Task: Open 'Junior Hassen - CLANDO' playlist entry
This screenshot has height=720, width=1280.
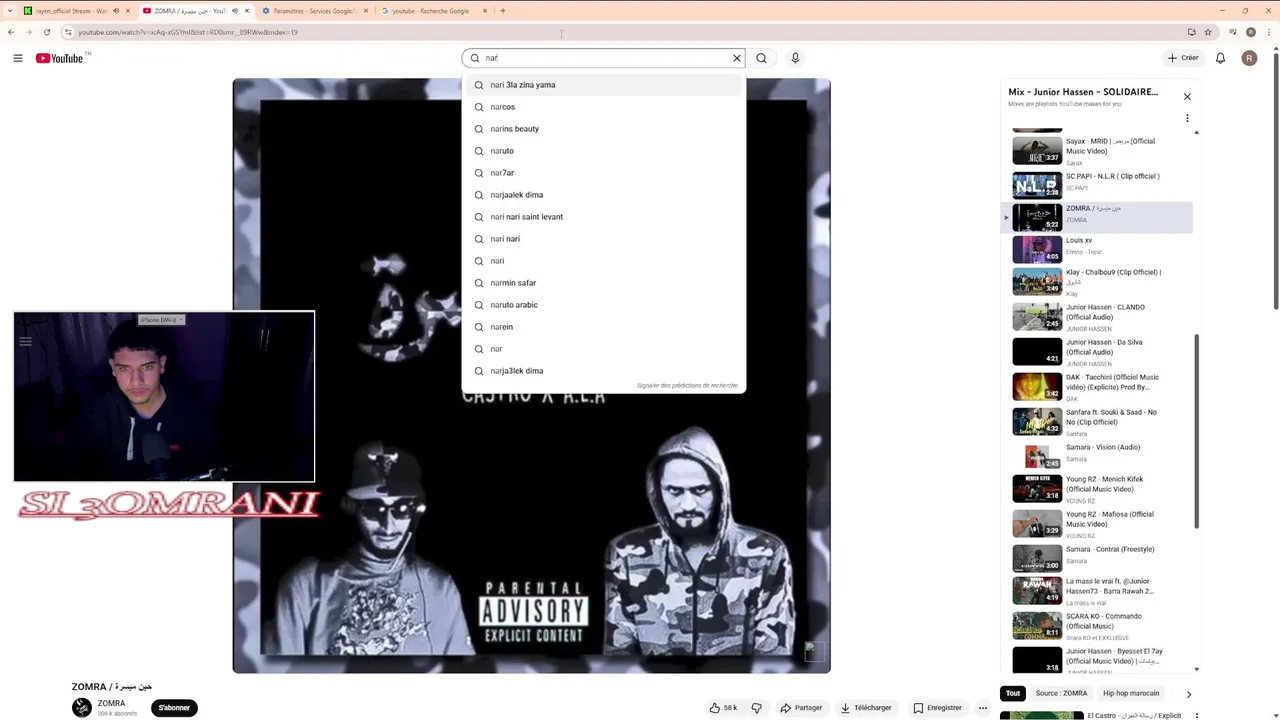Action: (1097, 317)
